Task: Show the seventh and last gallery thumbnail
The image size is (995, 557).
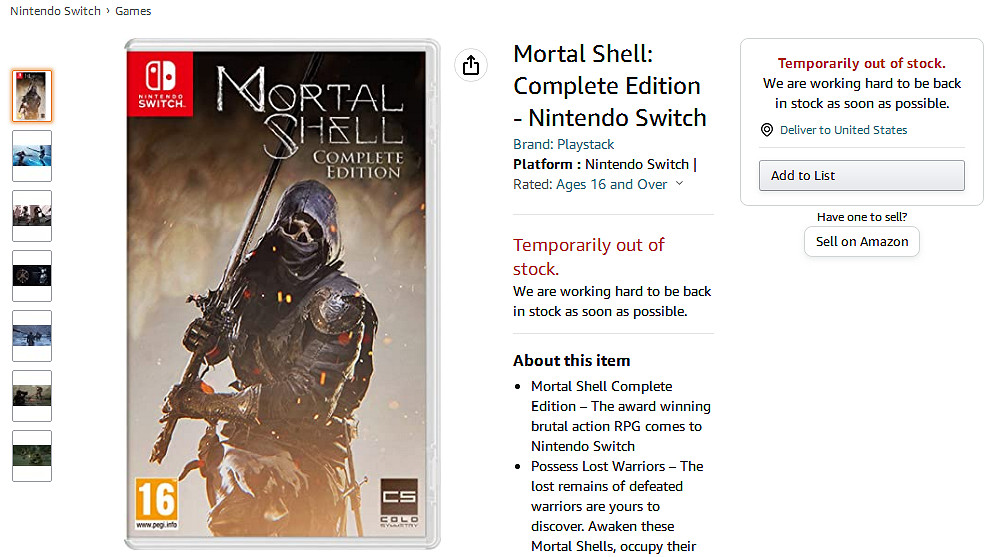Action: tap(32, 456)
